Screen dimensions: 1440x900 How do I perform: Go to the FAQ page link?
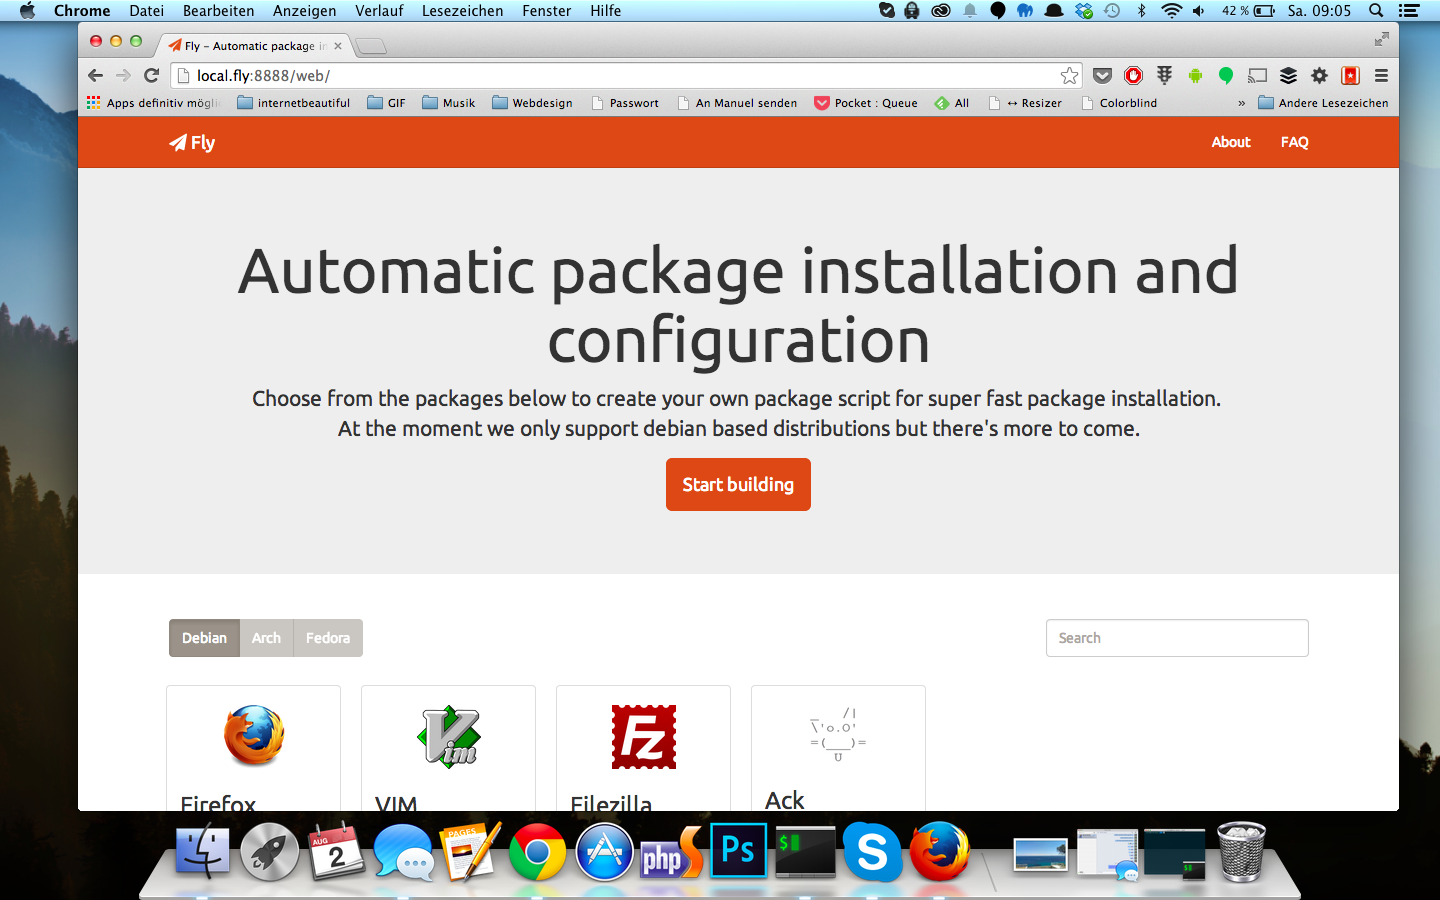point(1294,142)
